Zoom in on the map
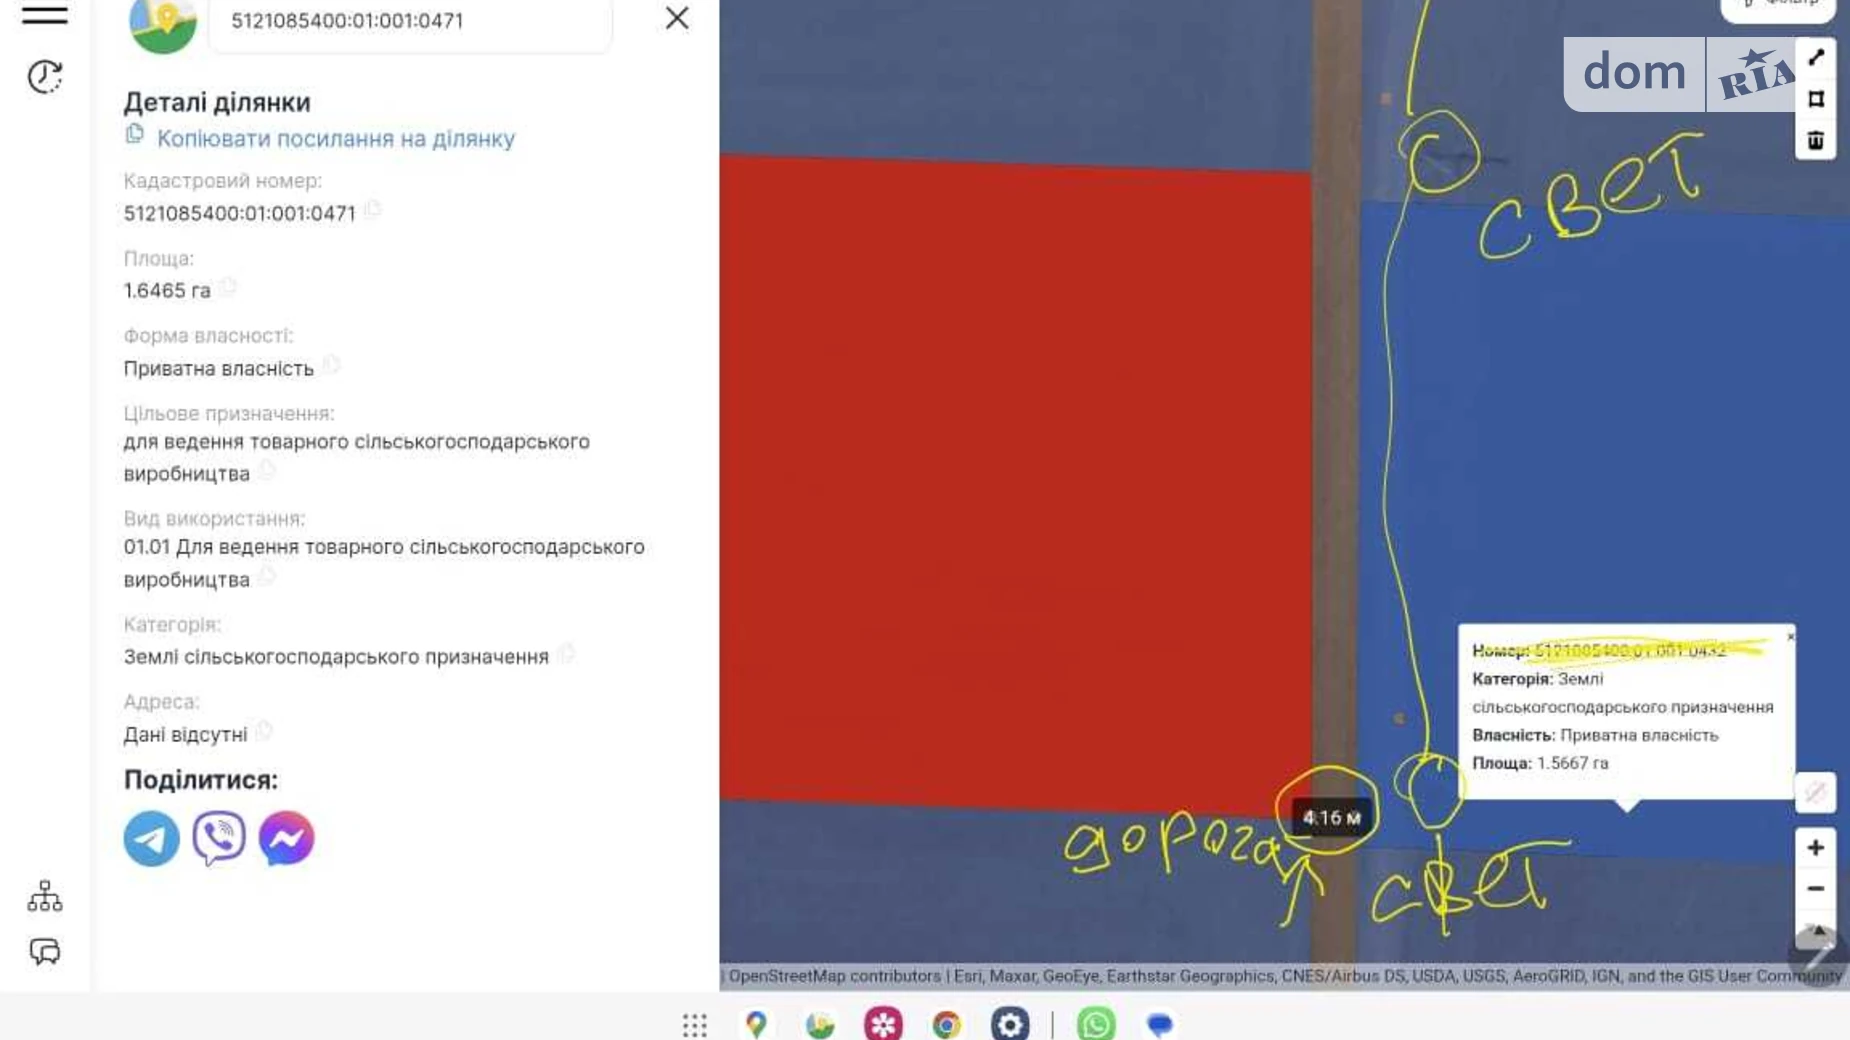The width and height of the screenshot is (1850, 1040). tap(1816, 848)
